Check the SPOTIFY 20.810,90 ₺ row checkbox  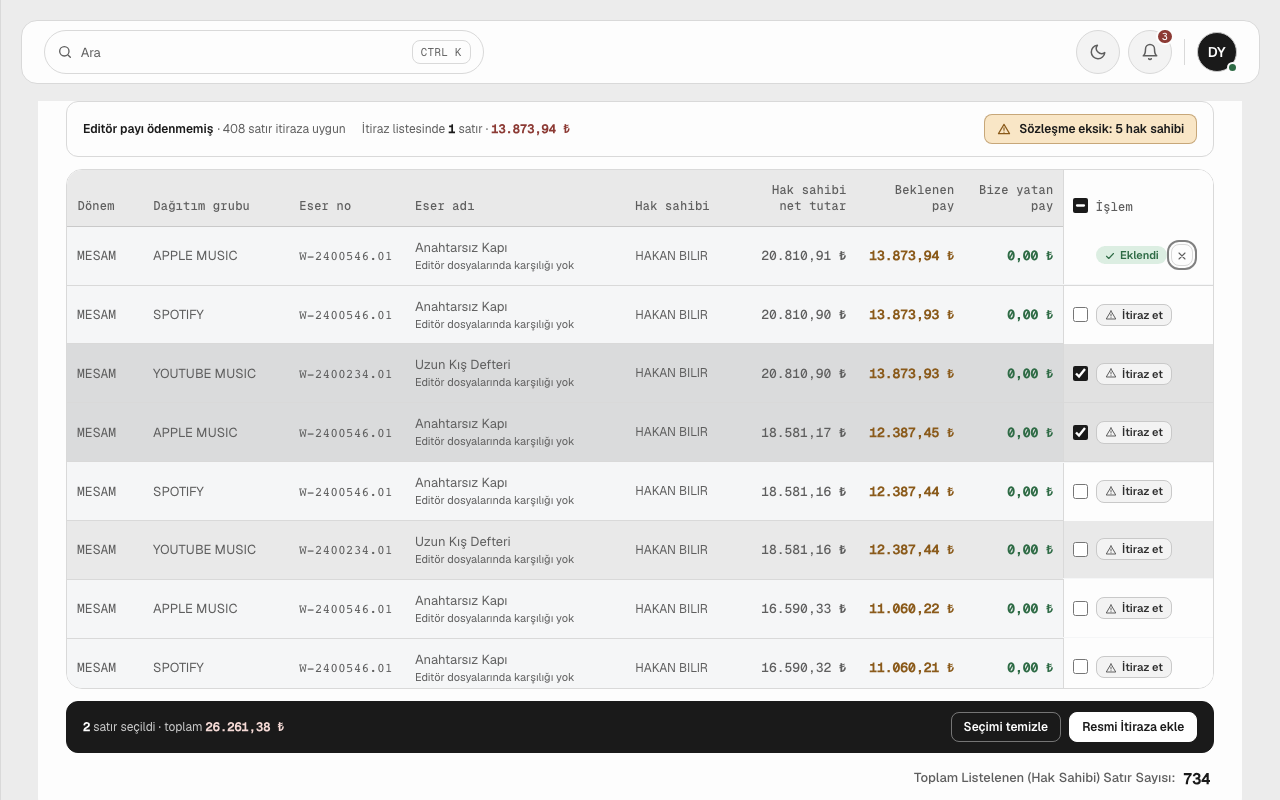click(x=1080, y=315)
